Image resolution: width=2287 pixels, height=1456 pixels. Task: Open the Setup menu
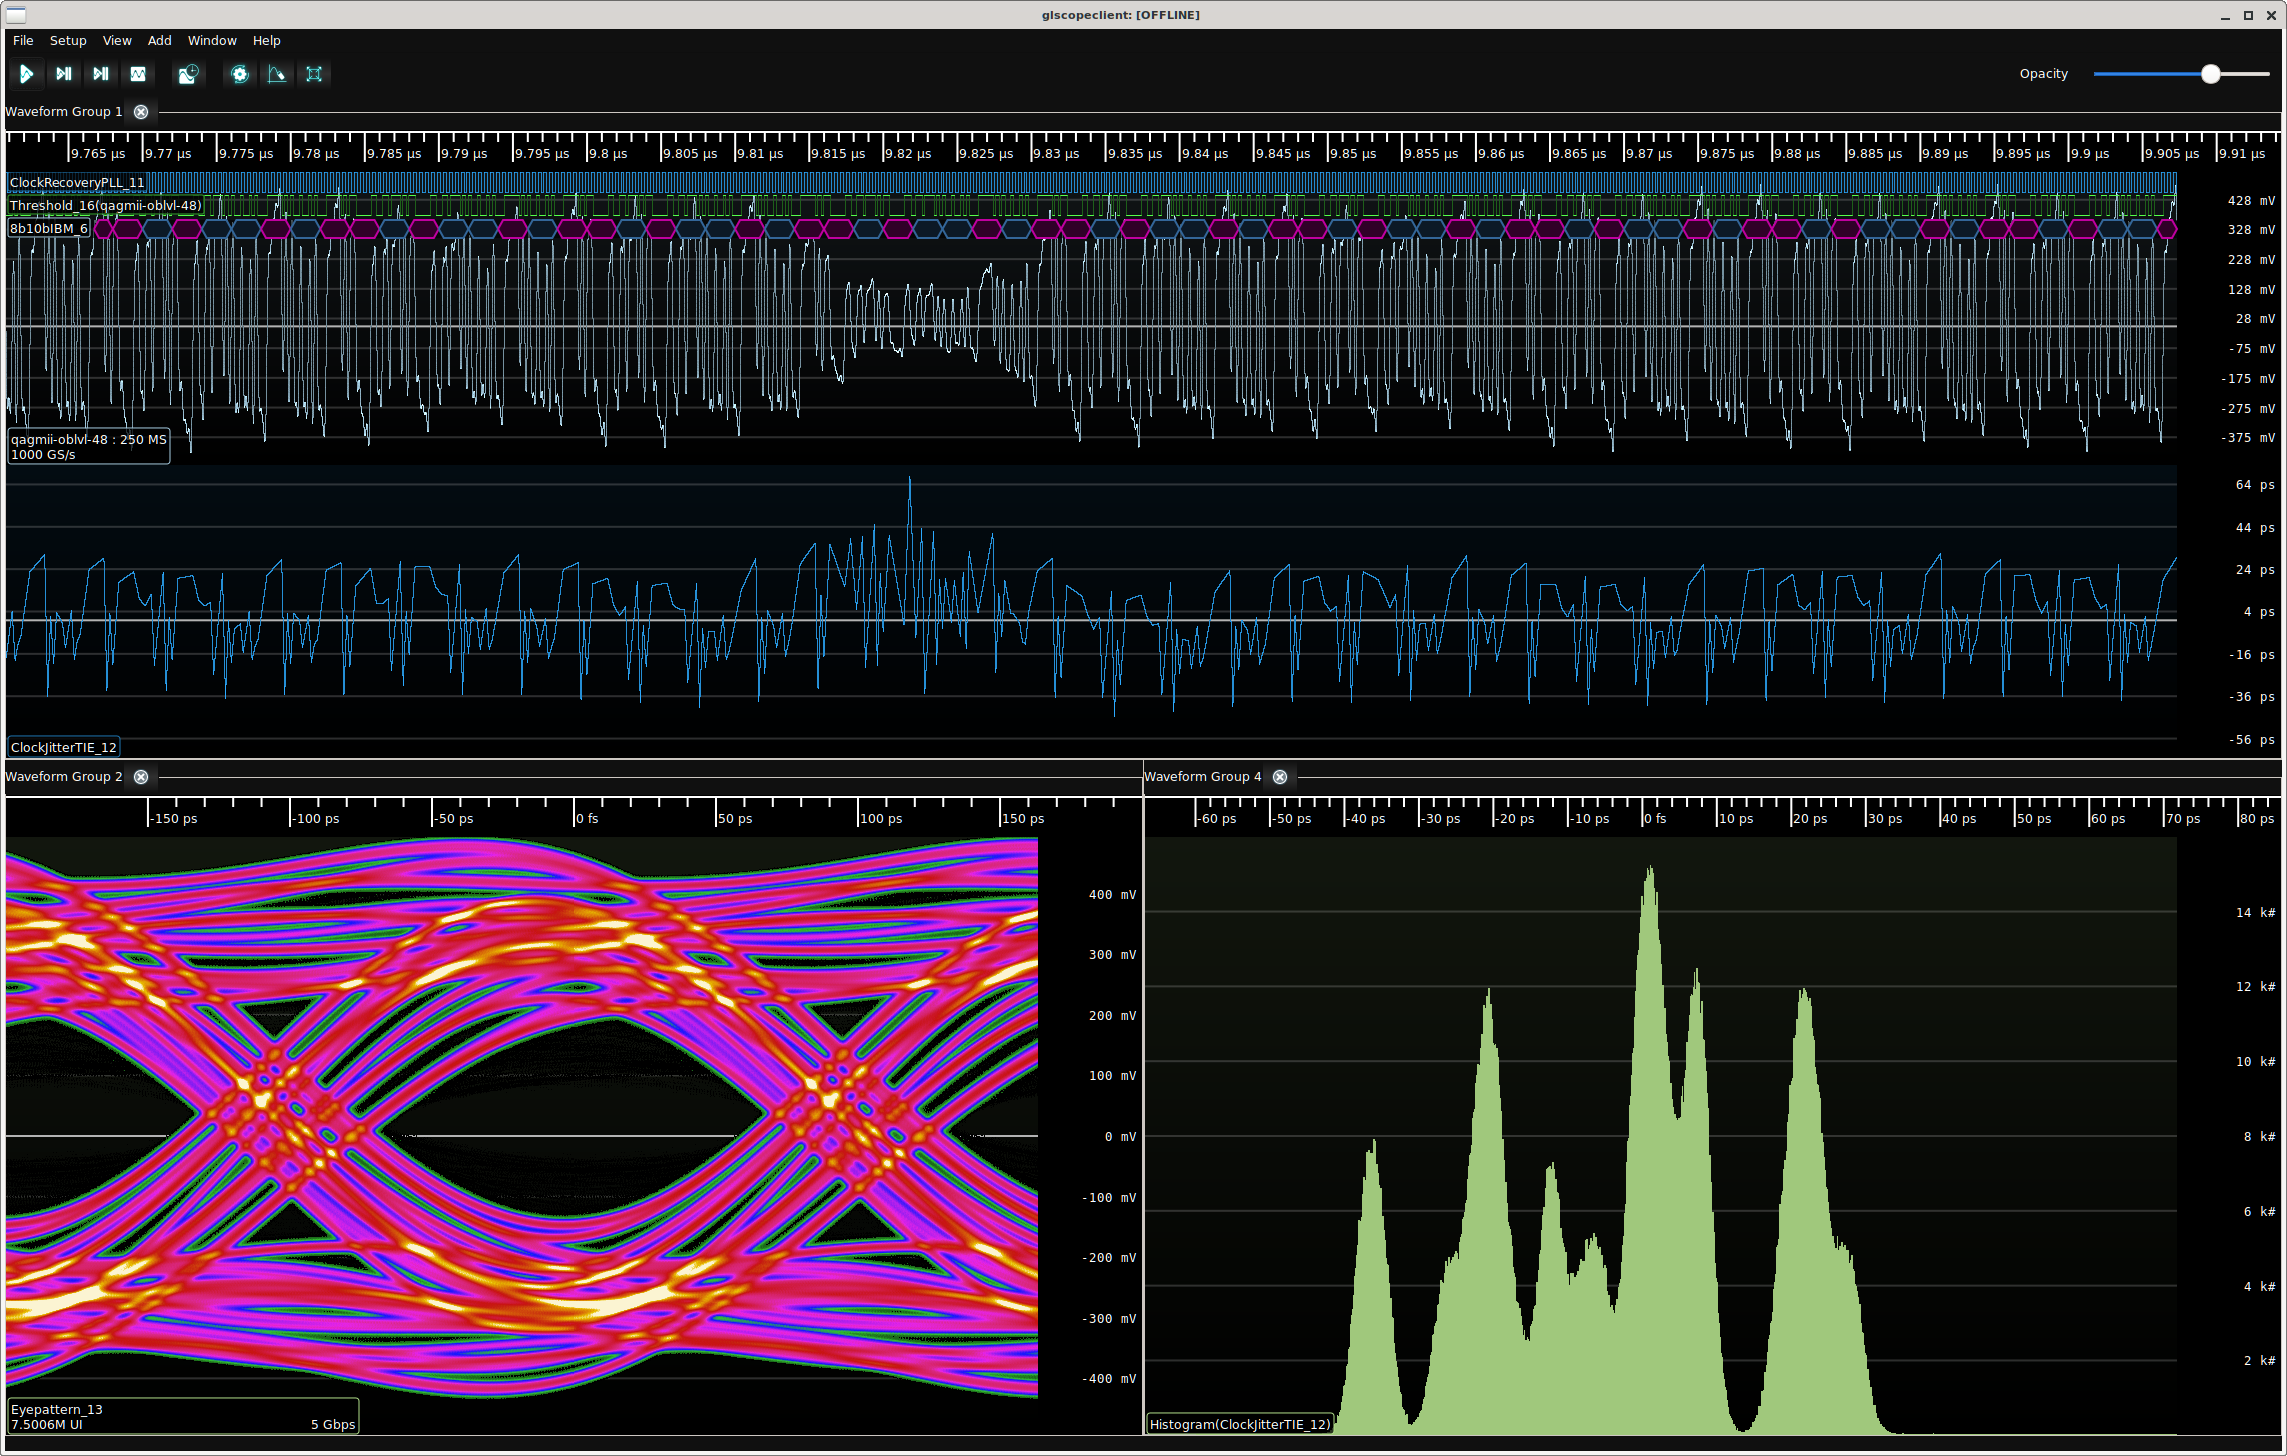(68, 41)
